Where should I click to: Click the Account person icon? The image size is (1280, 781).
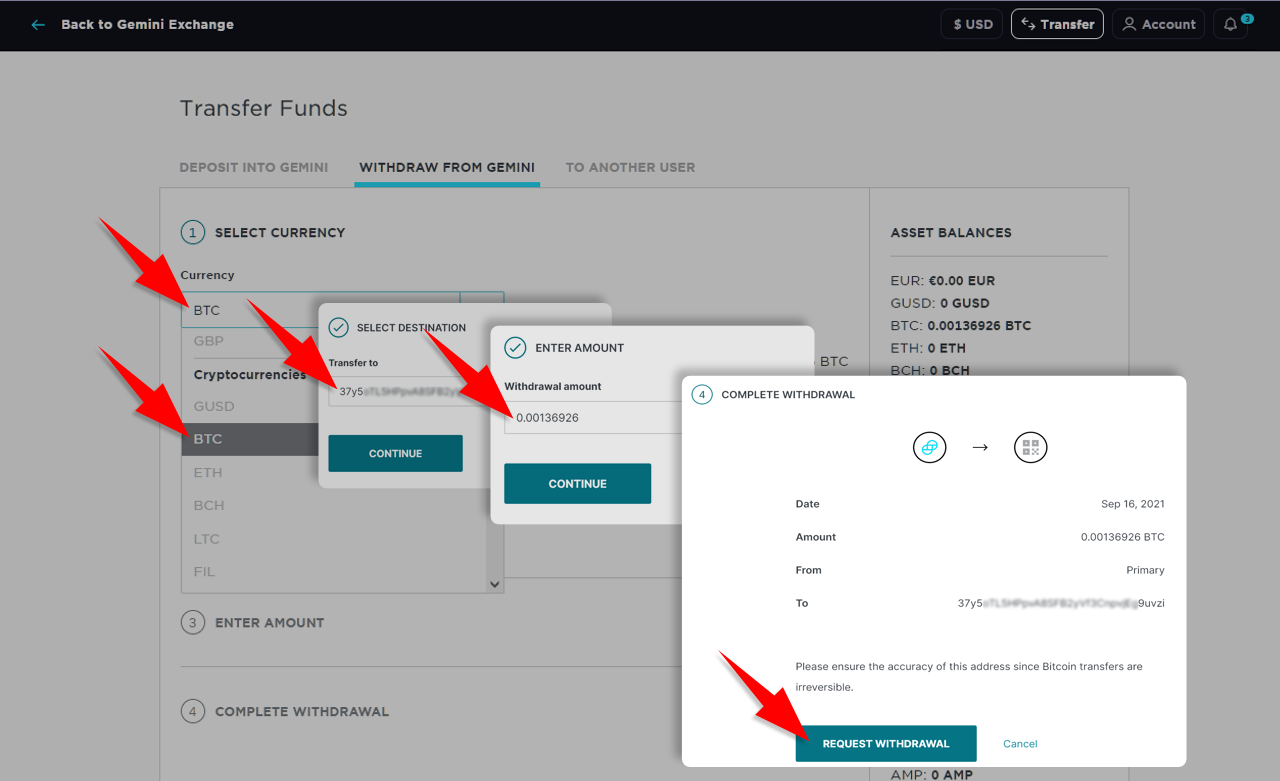(1129, 24)
